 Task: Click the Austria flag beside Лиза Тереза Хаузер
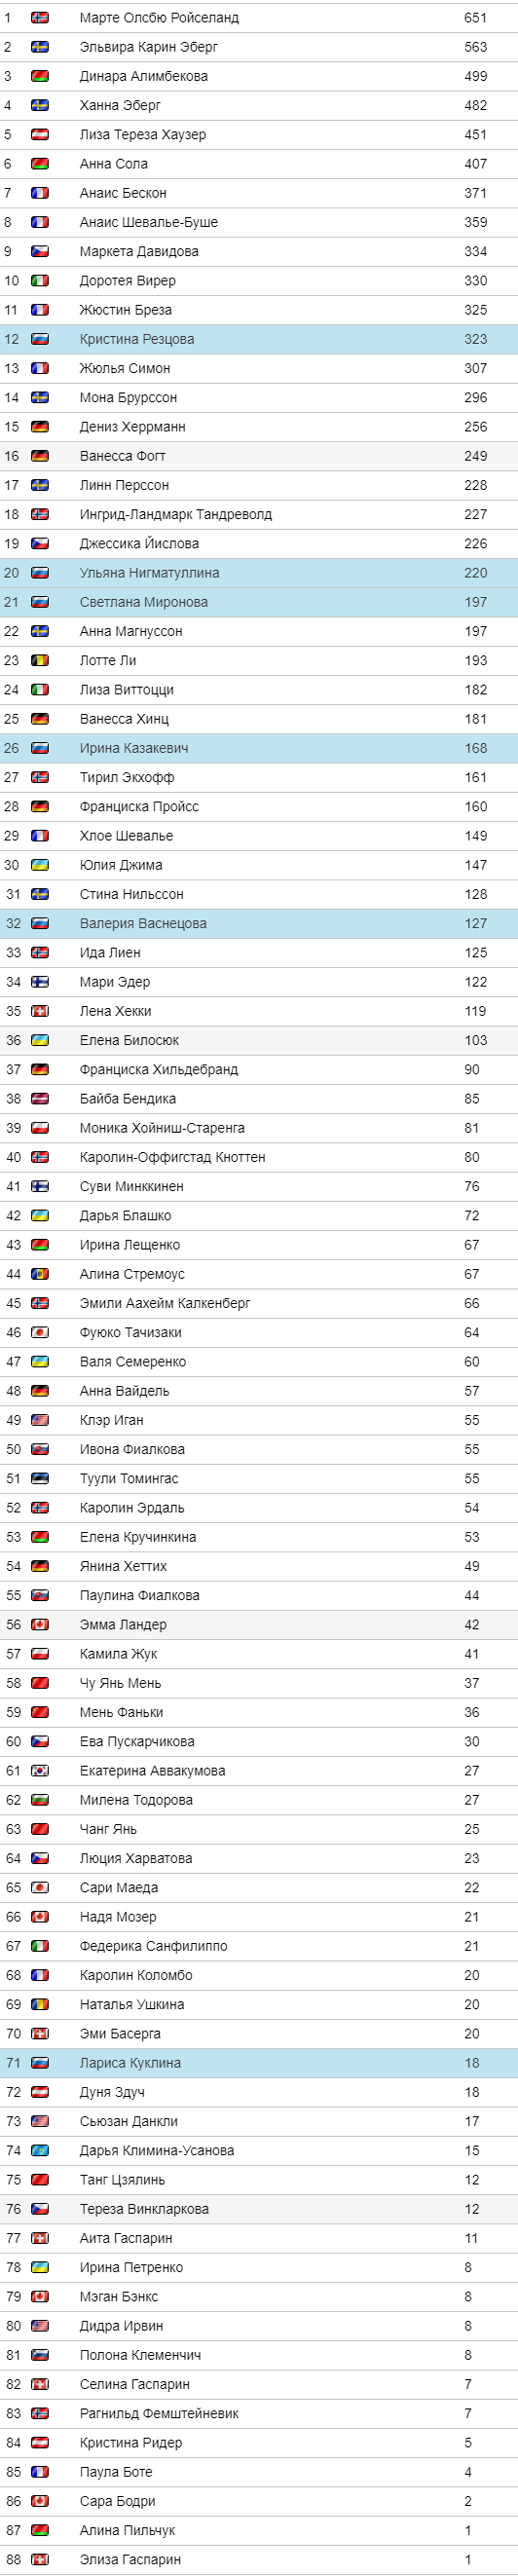(40, 135)
